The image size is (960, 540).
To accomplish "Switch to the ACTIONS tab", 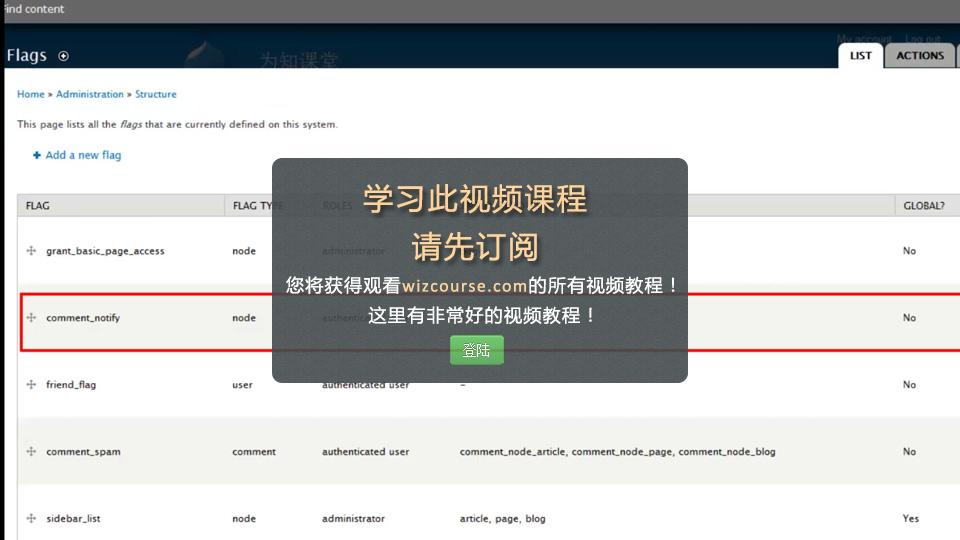I will pos(920,56).
